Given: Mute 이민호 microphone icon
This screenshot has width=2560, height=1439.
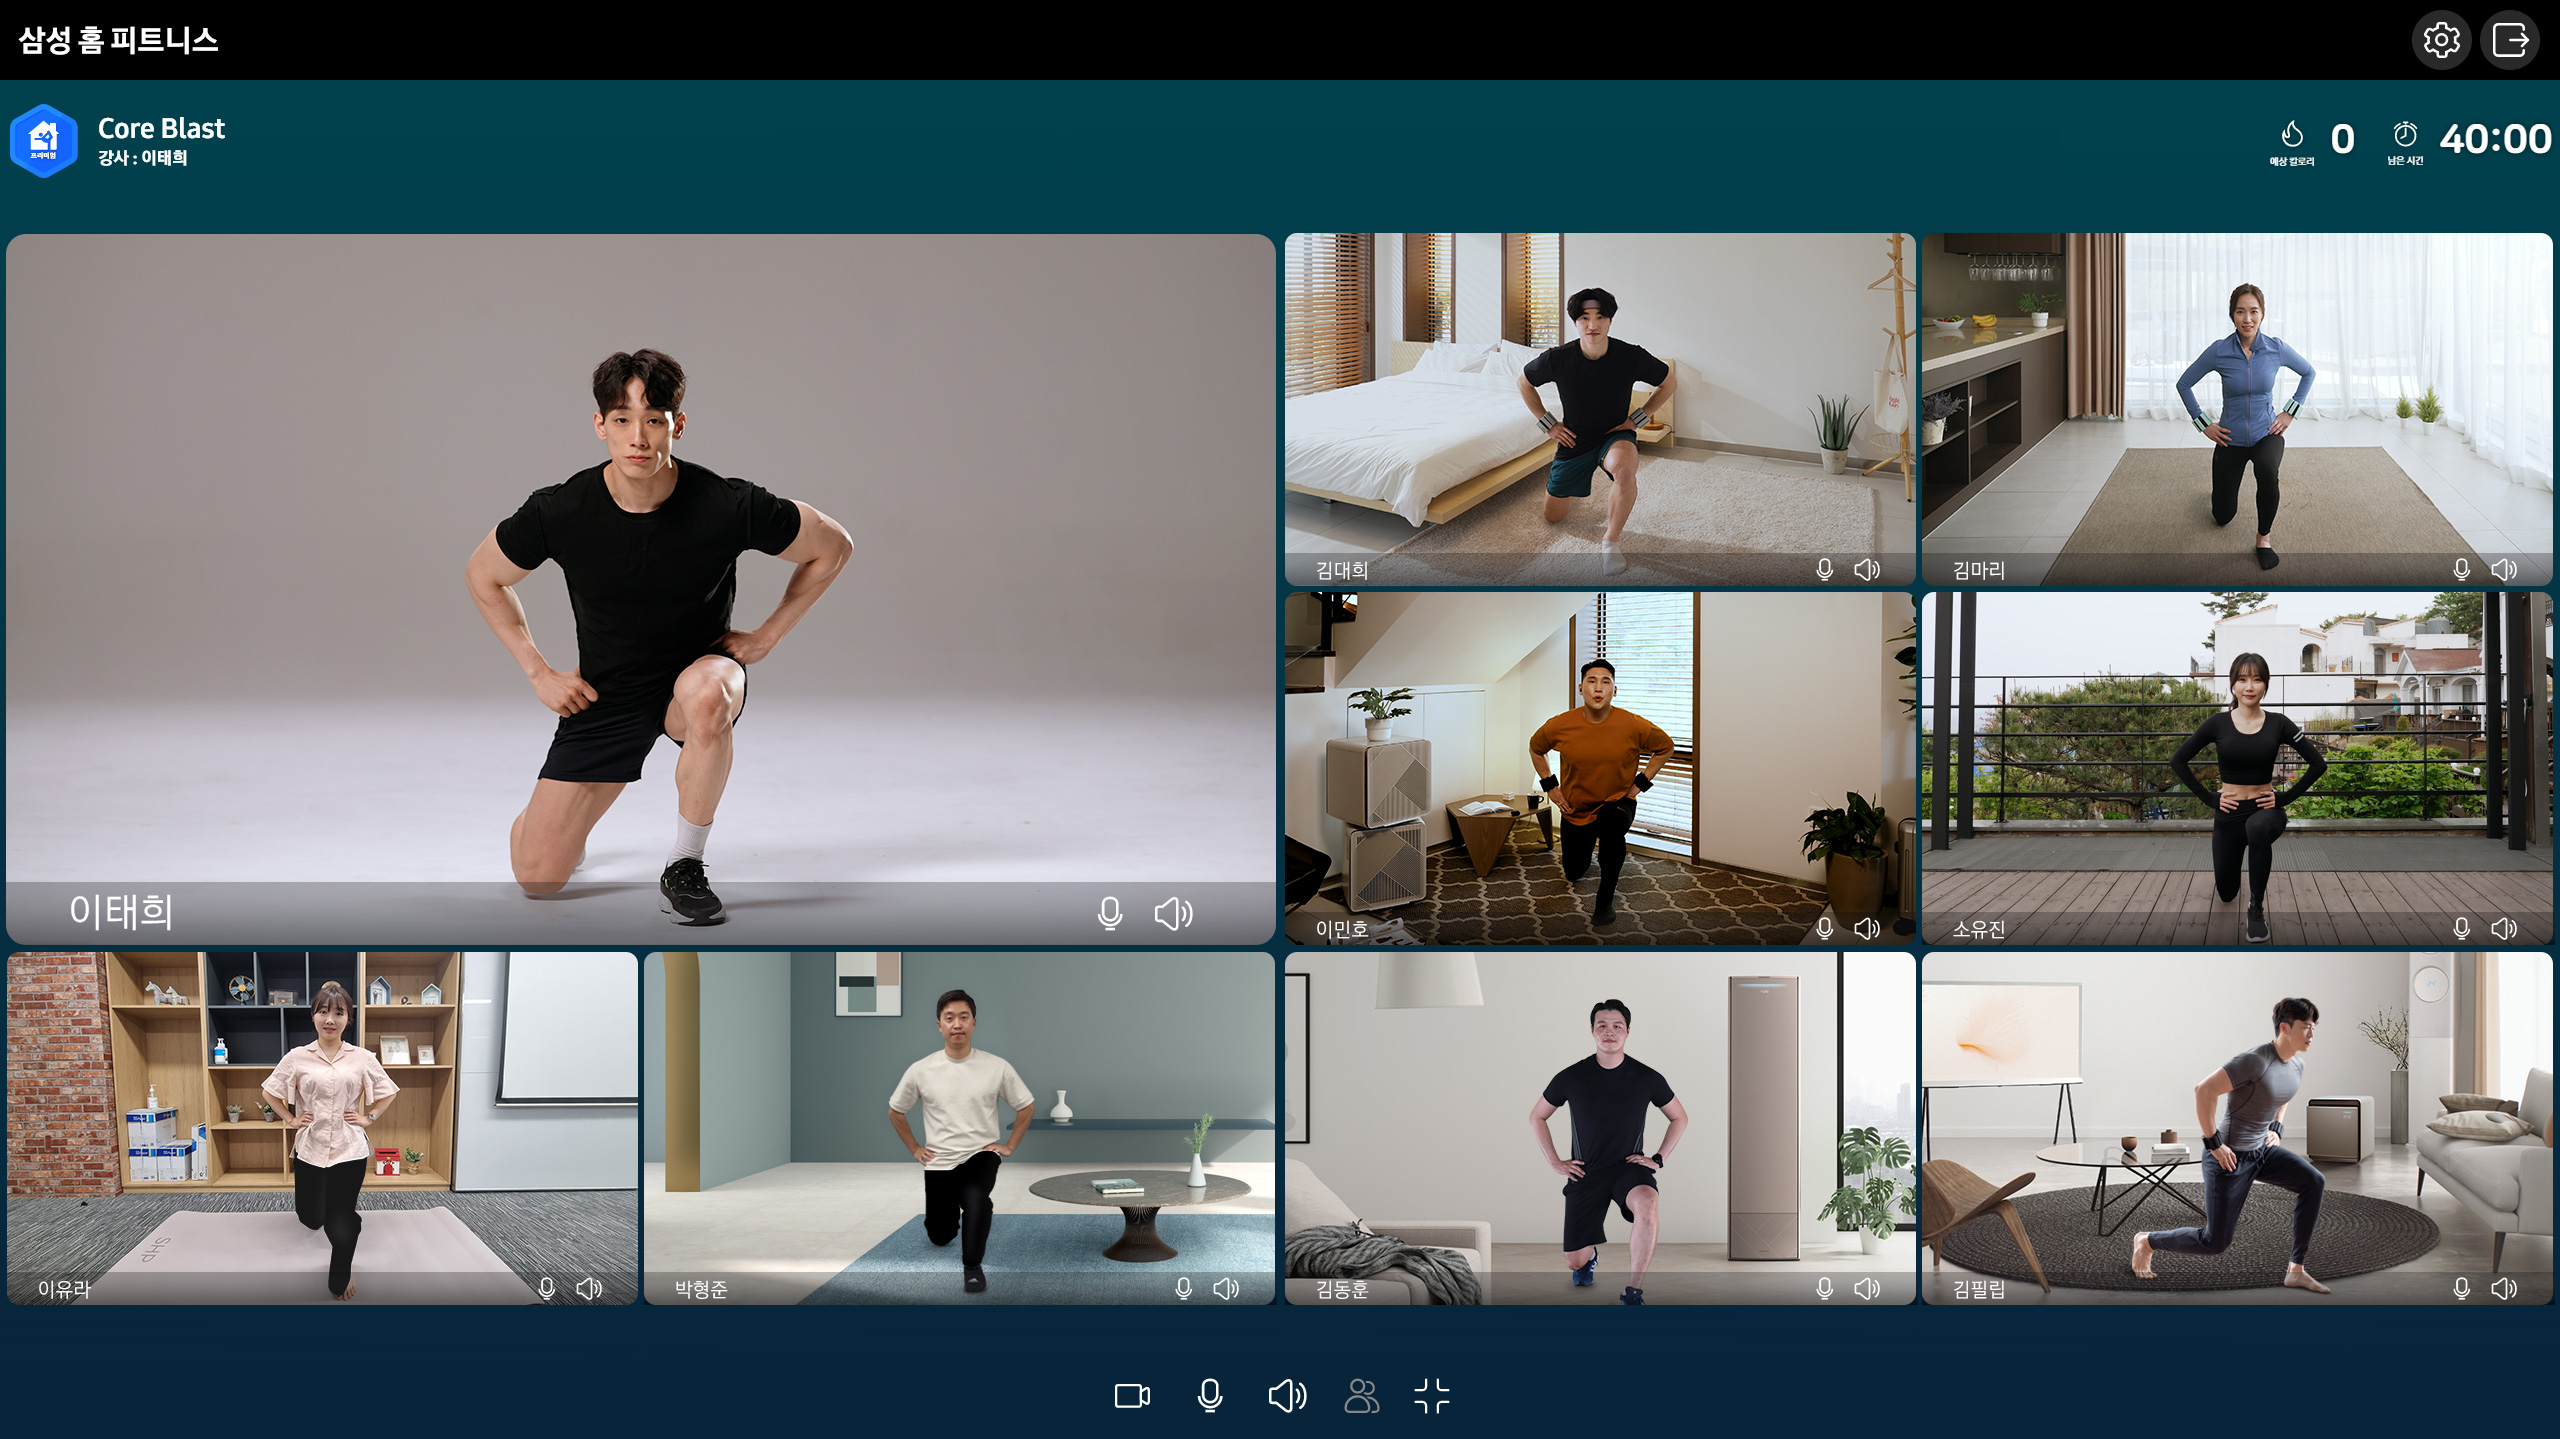Looking at the screenshot, I should (x=1824, y=928).
